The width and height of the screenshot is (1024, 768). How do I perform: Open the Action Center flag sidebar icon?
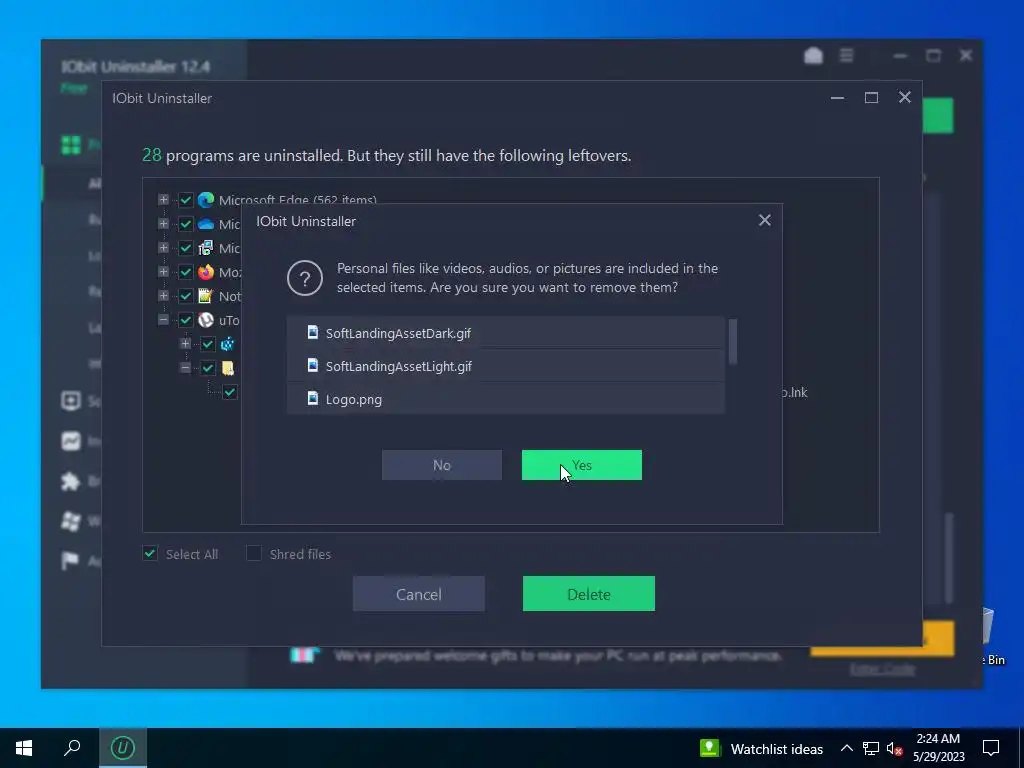pos(70,560)
